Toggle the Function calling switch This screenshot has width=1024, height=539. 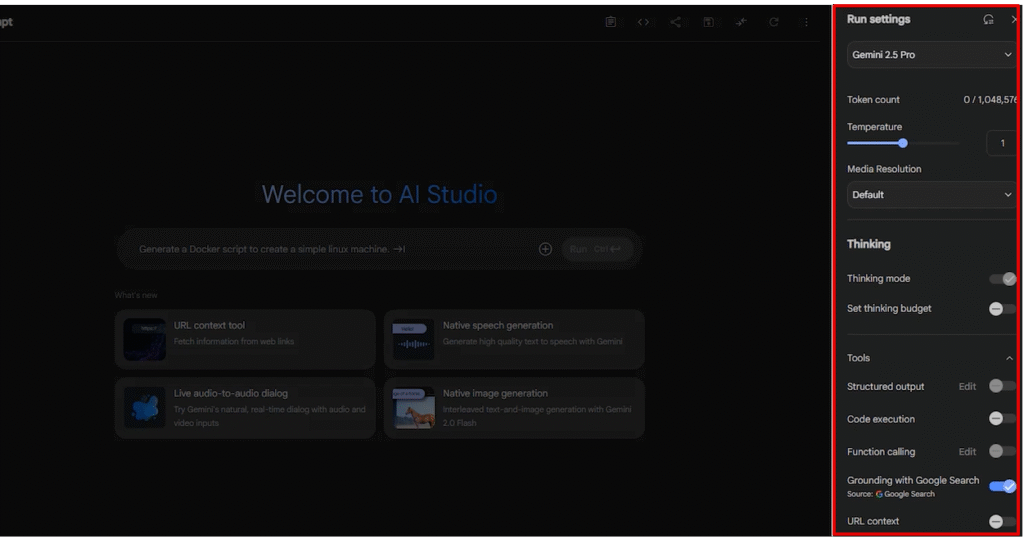tap(1002, 451)
